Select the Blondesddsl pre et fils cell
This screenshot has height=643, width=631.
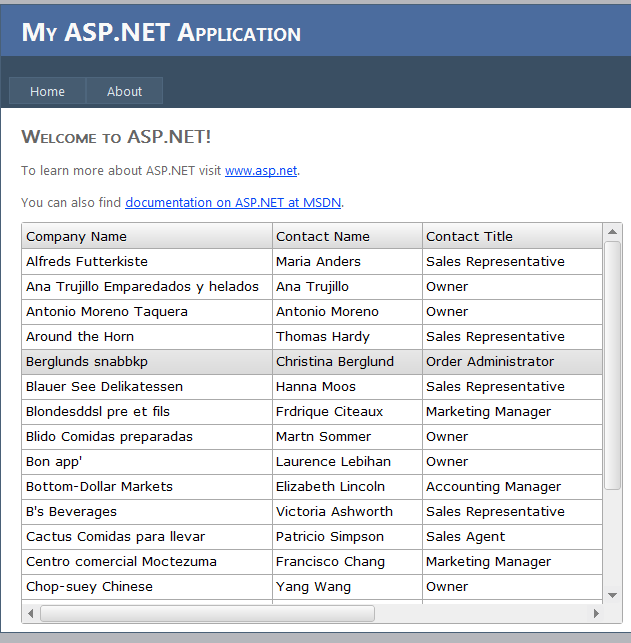[147, 412]
